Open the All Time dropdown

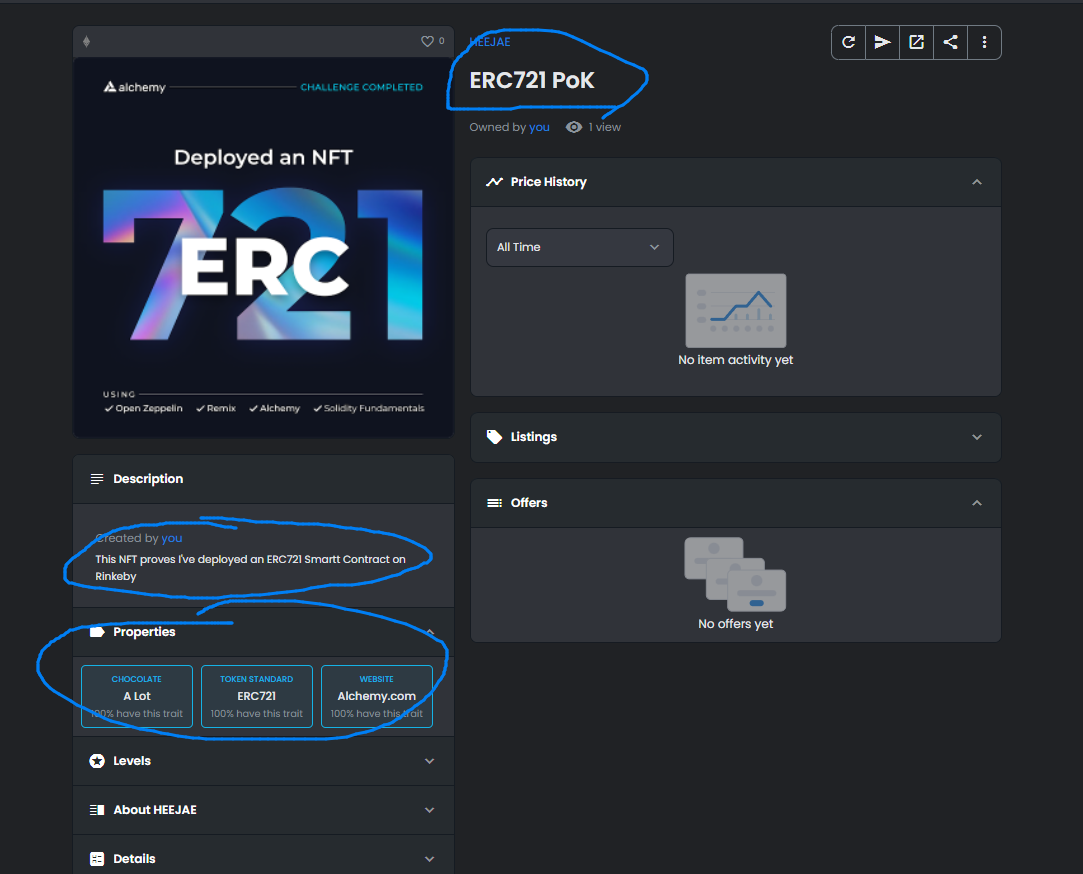[x=579, y=247]
